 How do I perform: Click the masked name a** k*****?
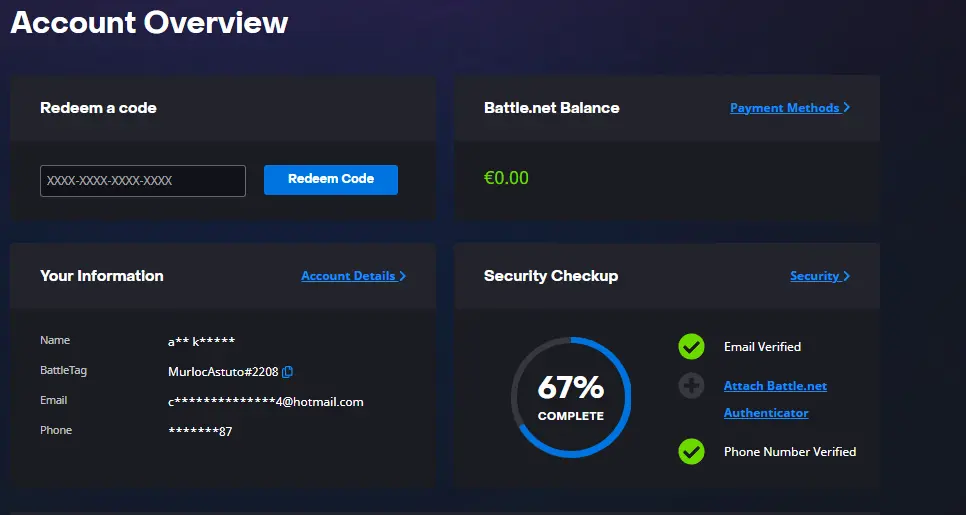click(x=201, y=342)
